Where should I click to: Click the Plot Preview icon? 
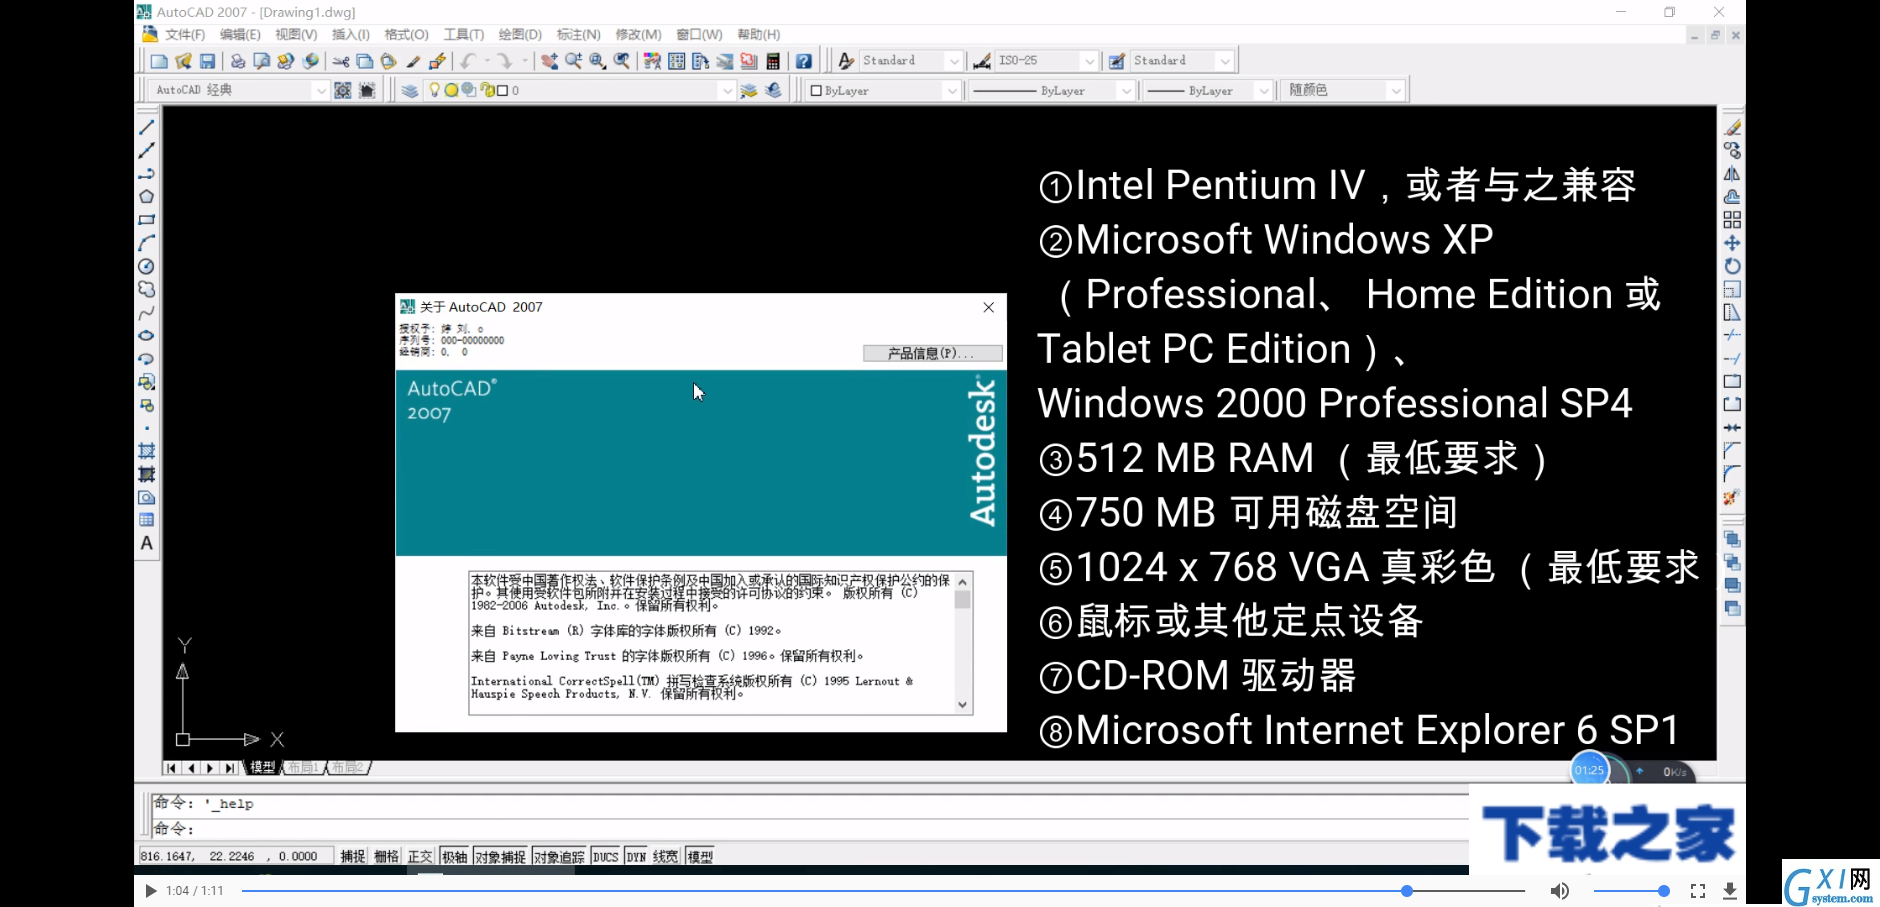(x=262, y=61)
